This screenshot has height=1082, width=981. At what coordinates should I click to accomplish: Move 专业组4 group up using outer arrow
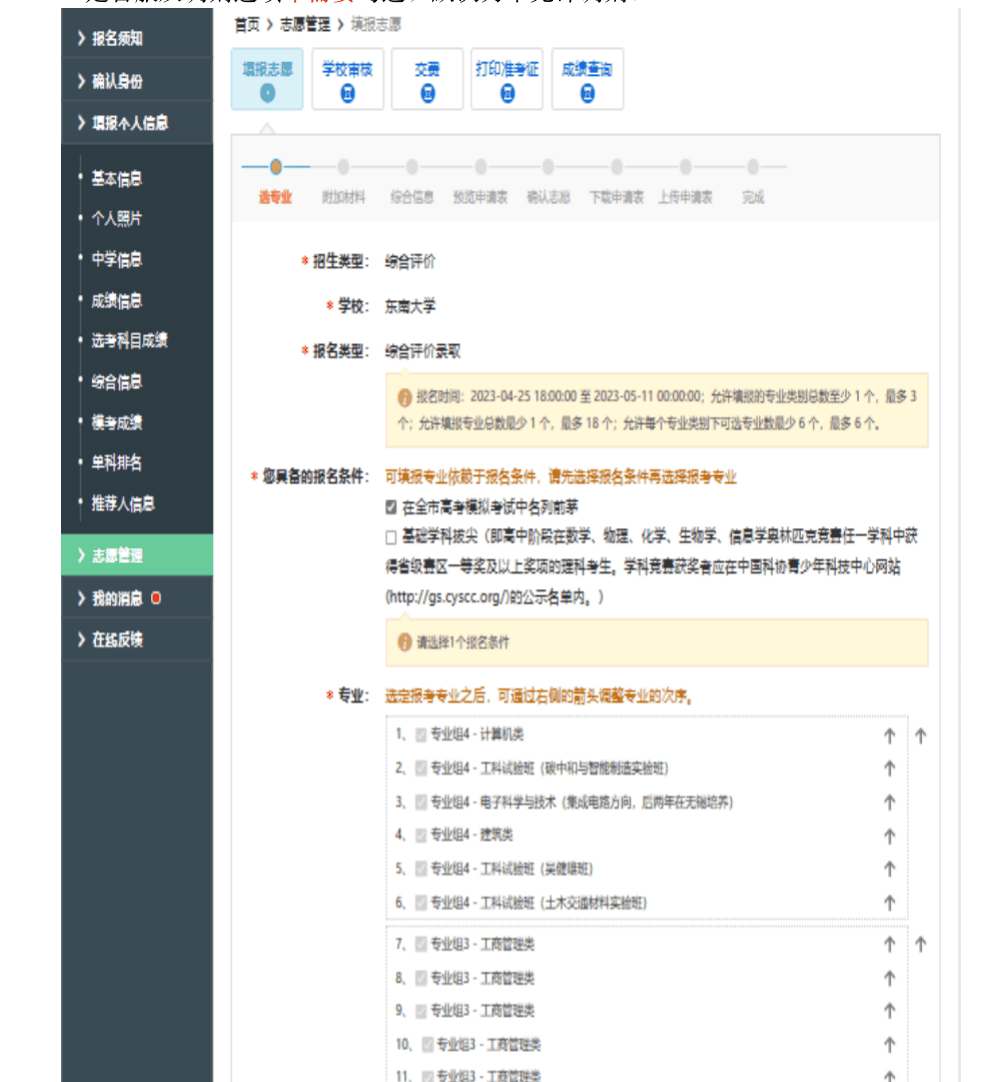click(x=920, y=736)
